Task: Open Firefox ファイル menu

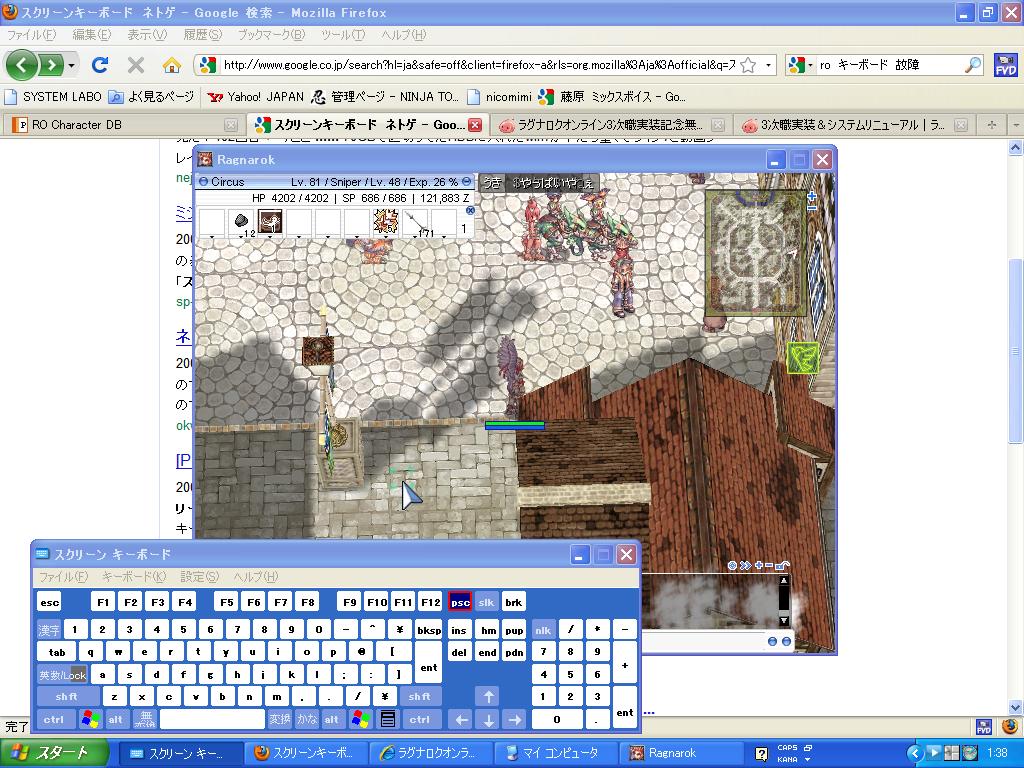Action: 31,35
